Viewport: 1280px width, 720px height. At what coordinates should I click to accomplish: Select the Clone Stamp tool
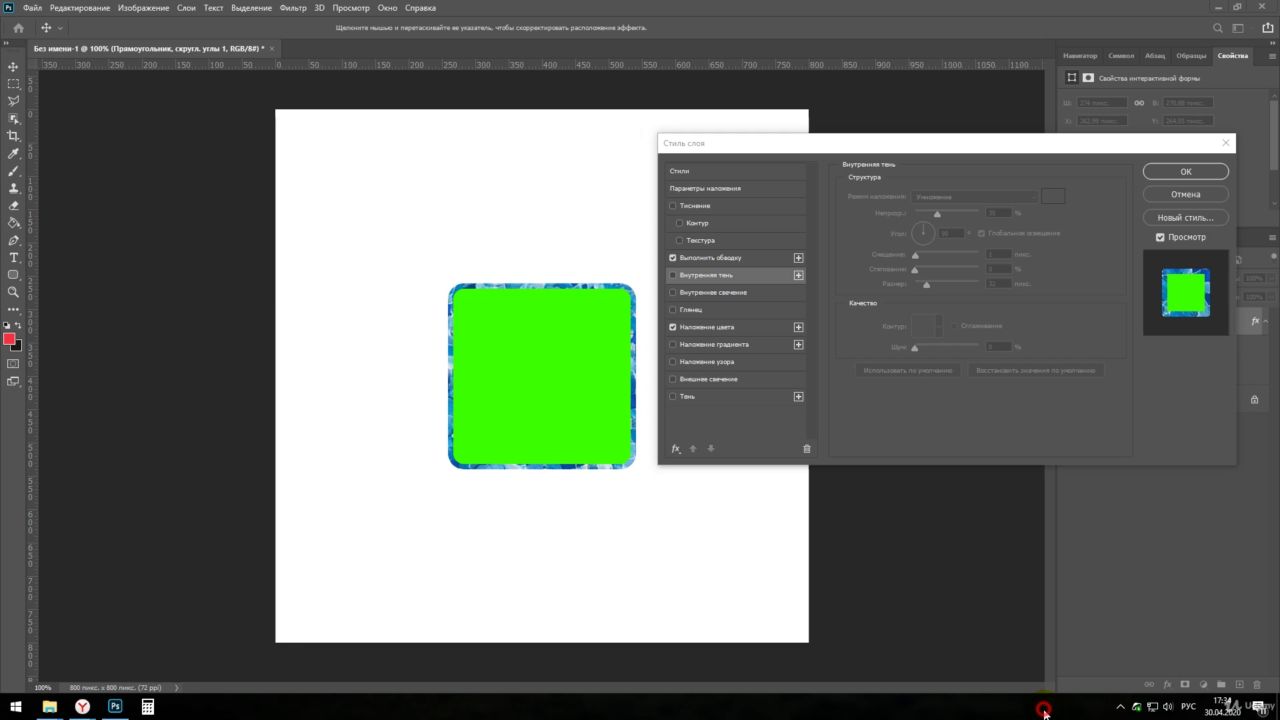(x=13, y=188)
